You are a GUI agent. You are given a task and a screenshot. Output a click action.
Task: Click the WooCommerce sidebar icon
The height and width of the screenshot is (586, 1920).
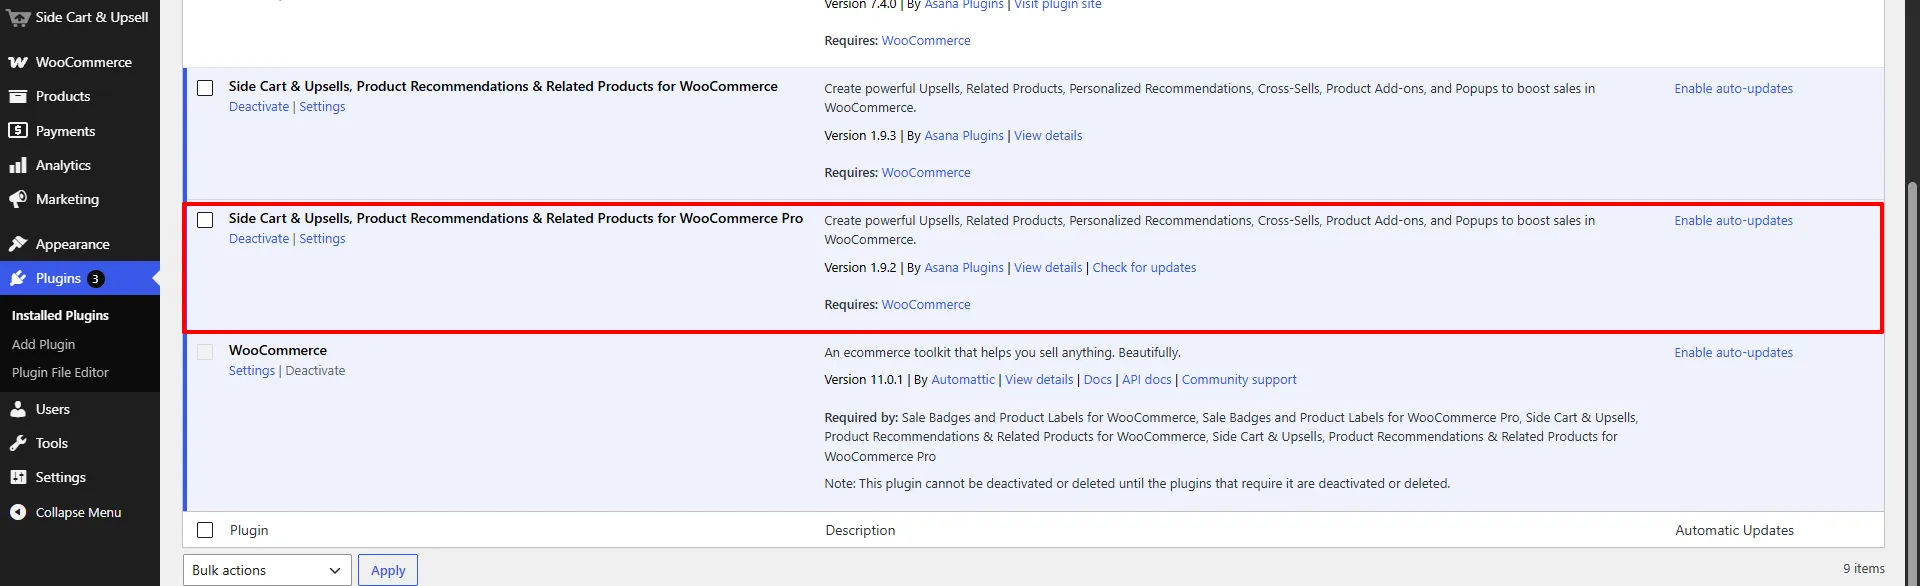(x=18, y=62)
